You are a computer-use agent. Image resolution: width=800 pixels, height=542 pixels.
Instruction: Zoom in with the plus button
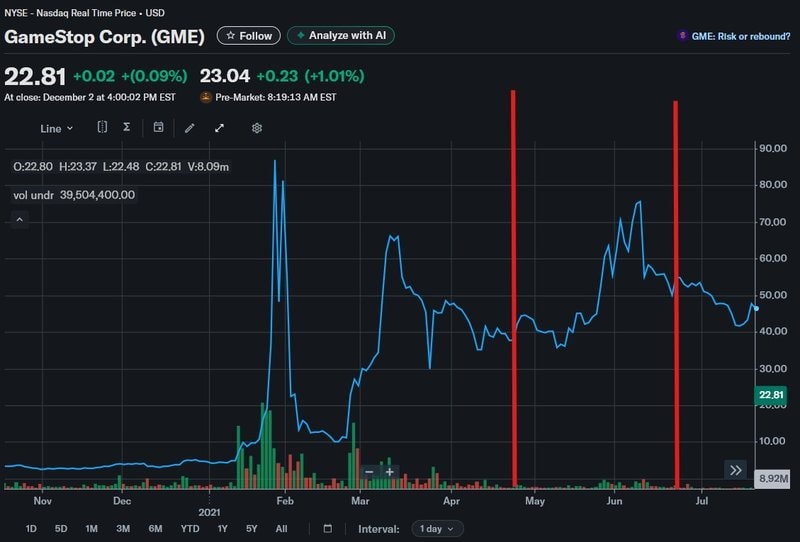tap(390, 471)
